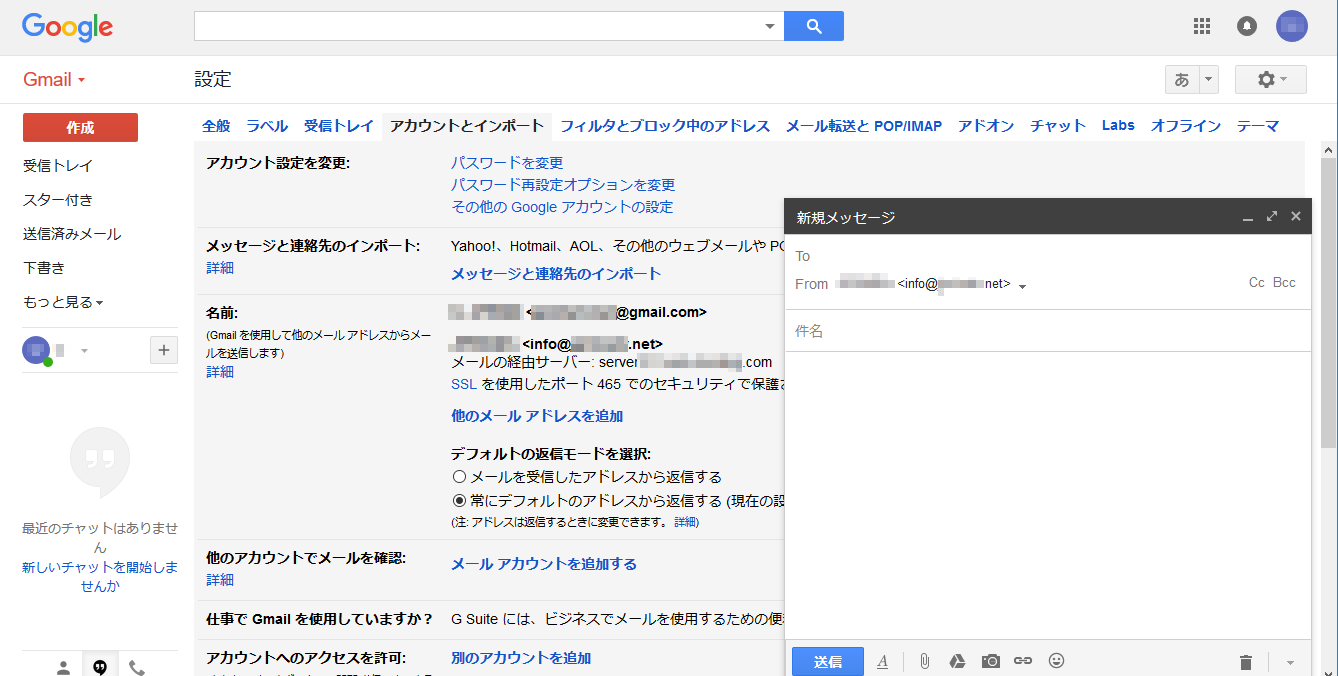The image size is (1338, 676).
Task: Open the Google apps grid icon
Action: [x=1202, y=26]
